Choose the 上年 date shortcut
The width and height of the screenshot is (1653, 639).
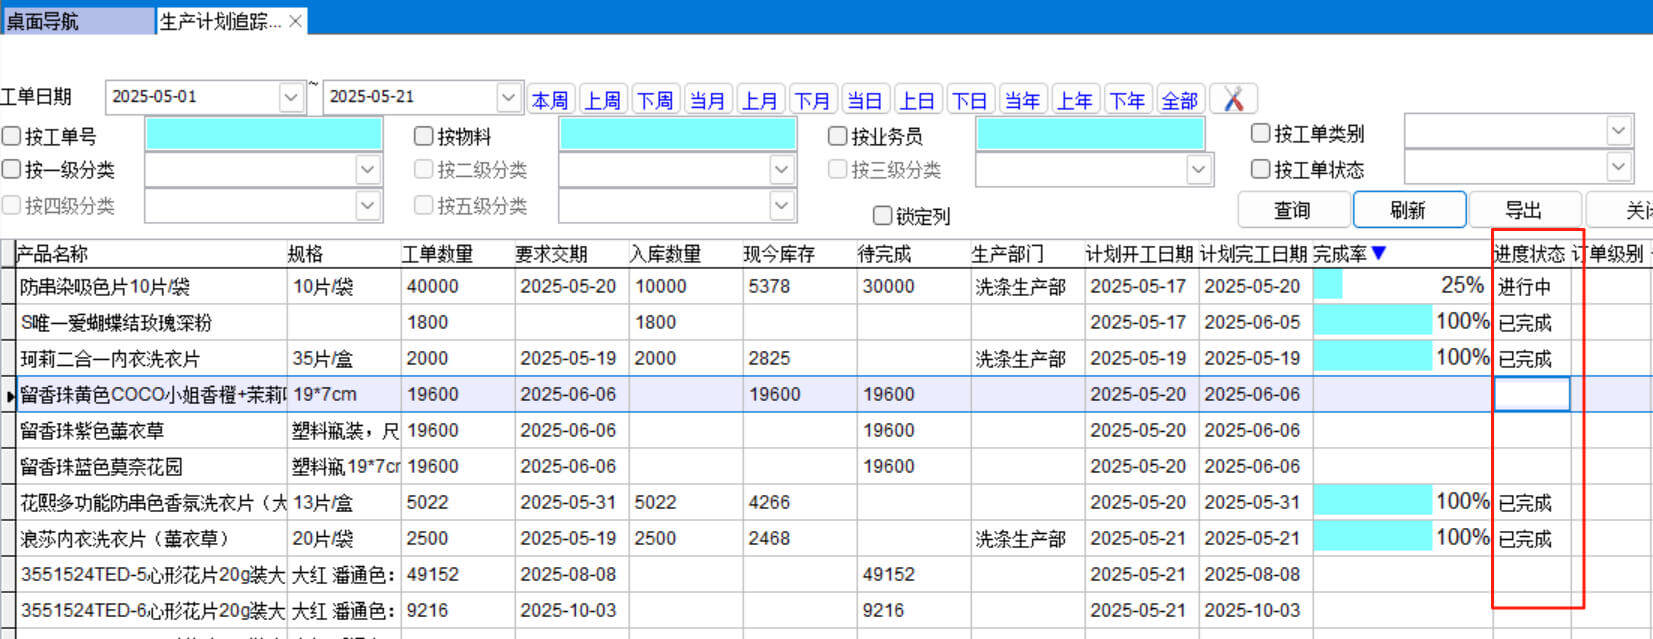[1074, 100]
